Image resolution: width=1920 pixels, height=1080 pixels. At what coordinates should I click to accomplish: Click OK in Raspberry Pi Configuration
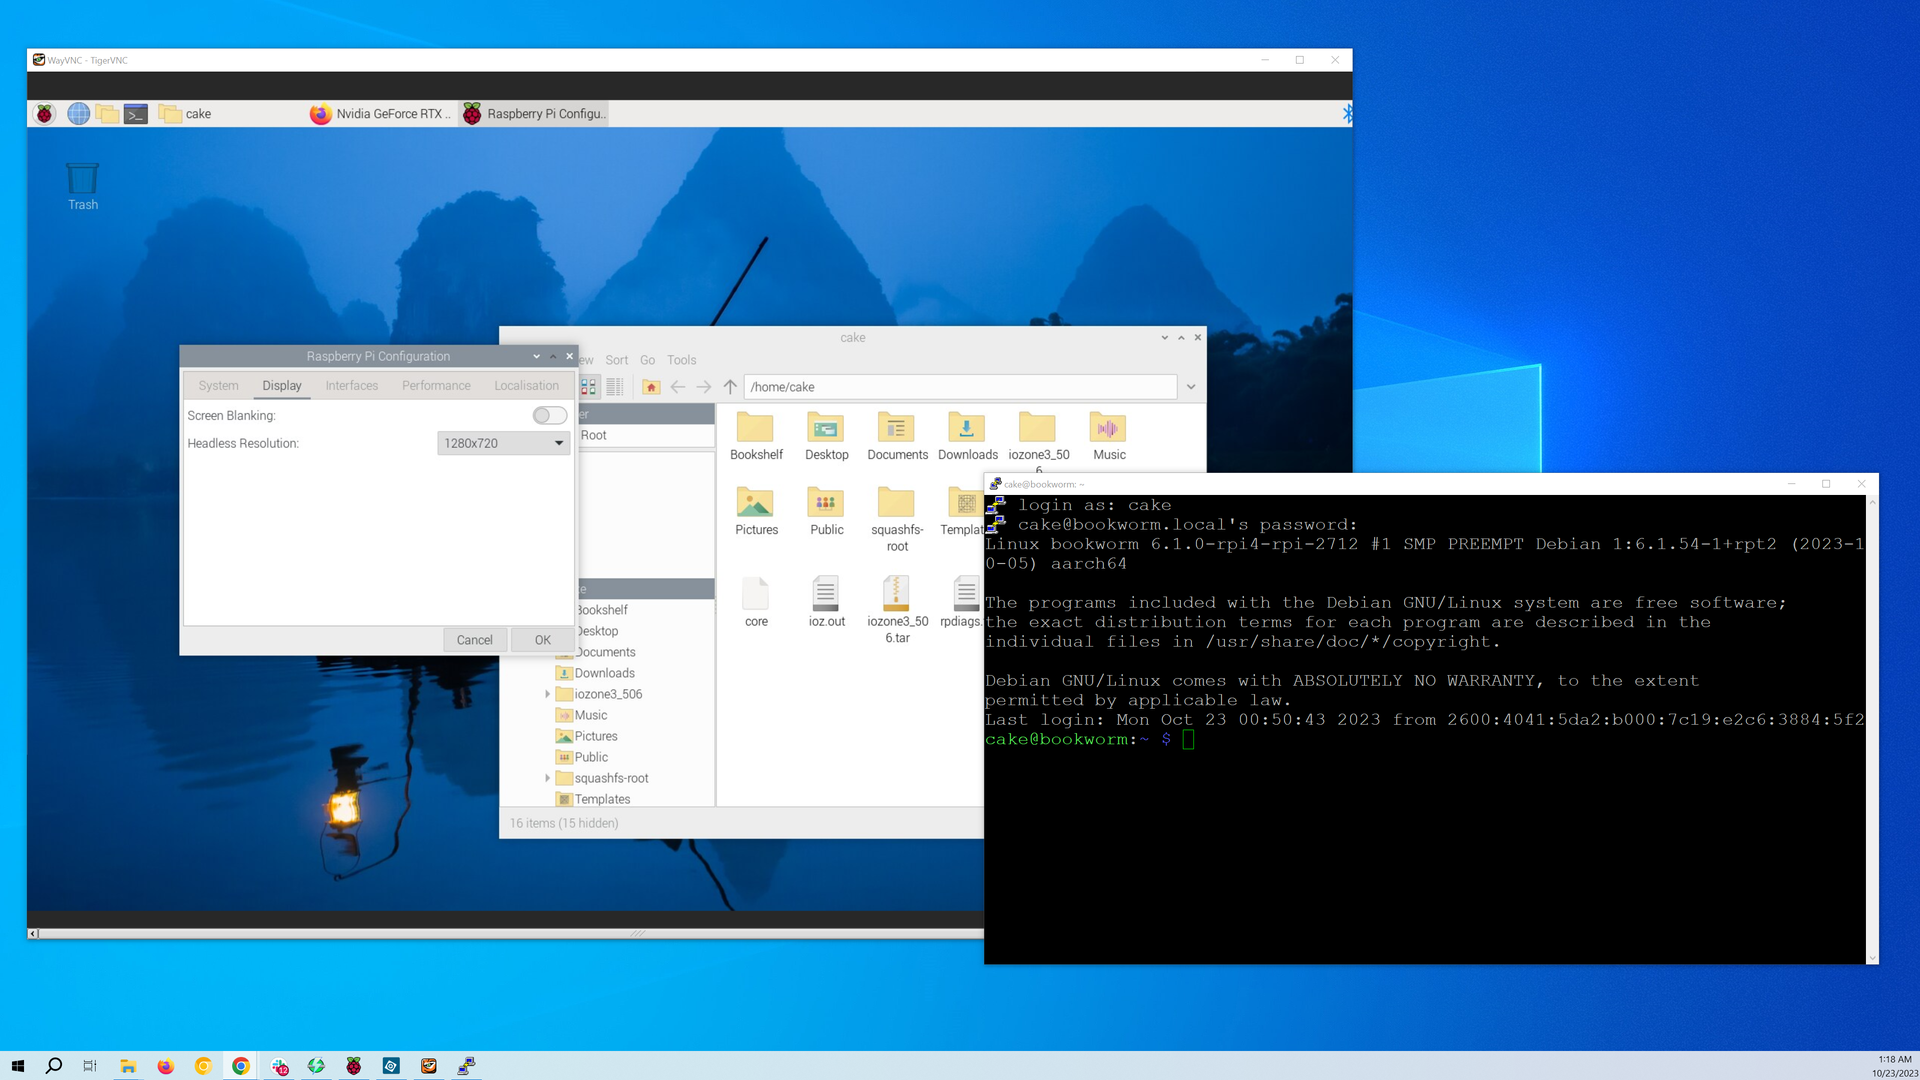coord(543,640)
